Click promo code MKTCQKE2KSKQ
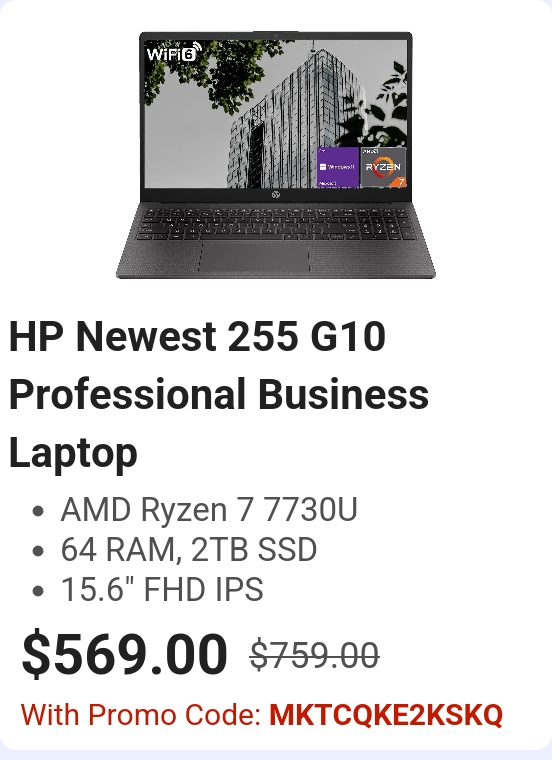Screen dimensions: 552x760 (386, 715)
